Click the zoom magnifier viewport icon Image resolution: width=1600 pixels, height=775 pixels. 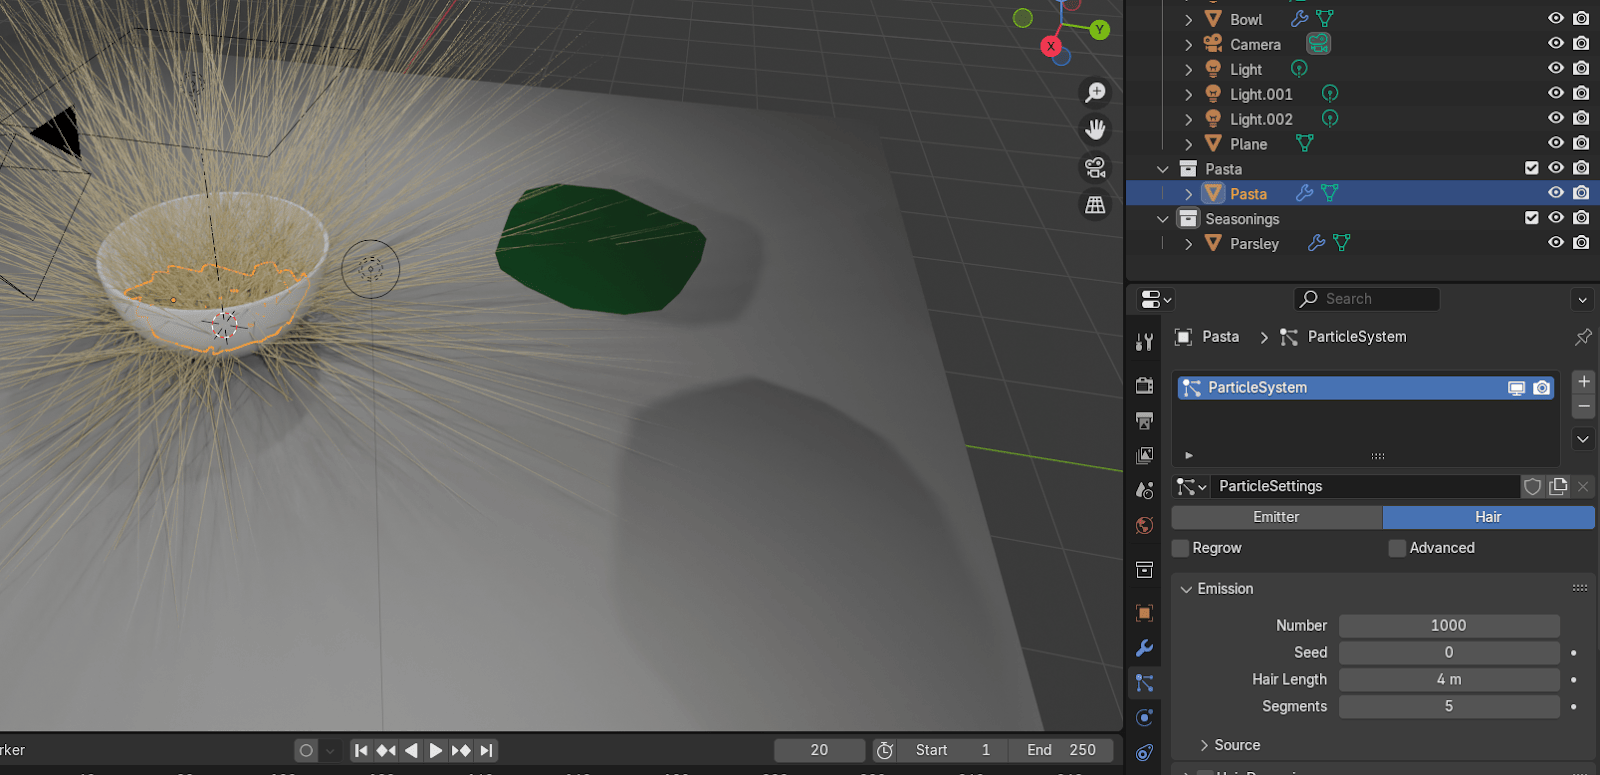[1096, 93]
